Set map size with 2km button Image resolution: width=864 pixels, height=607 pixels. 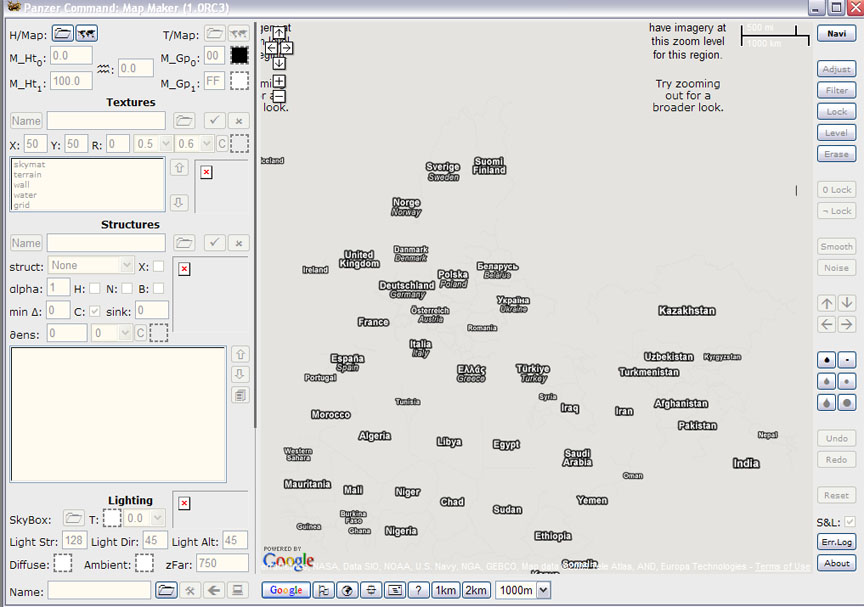pyautogui.click(x=476, y=590)
